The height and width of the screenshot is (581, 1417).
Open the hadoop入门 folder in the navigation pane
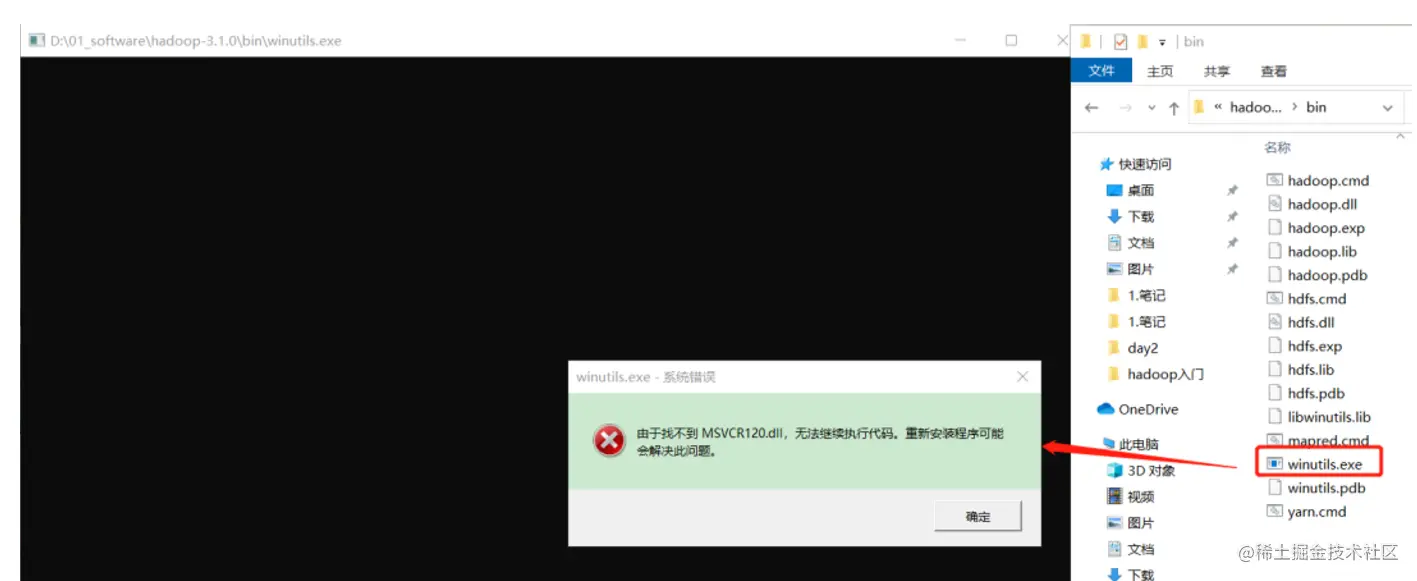click(x=1165, y=374)
